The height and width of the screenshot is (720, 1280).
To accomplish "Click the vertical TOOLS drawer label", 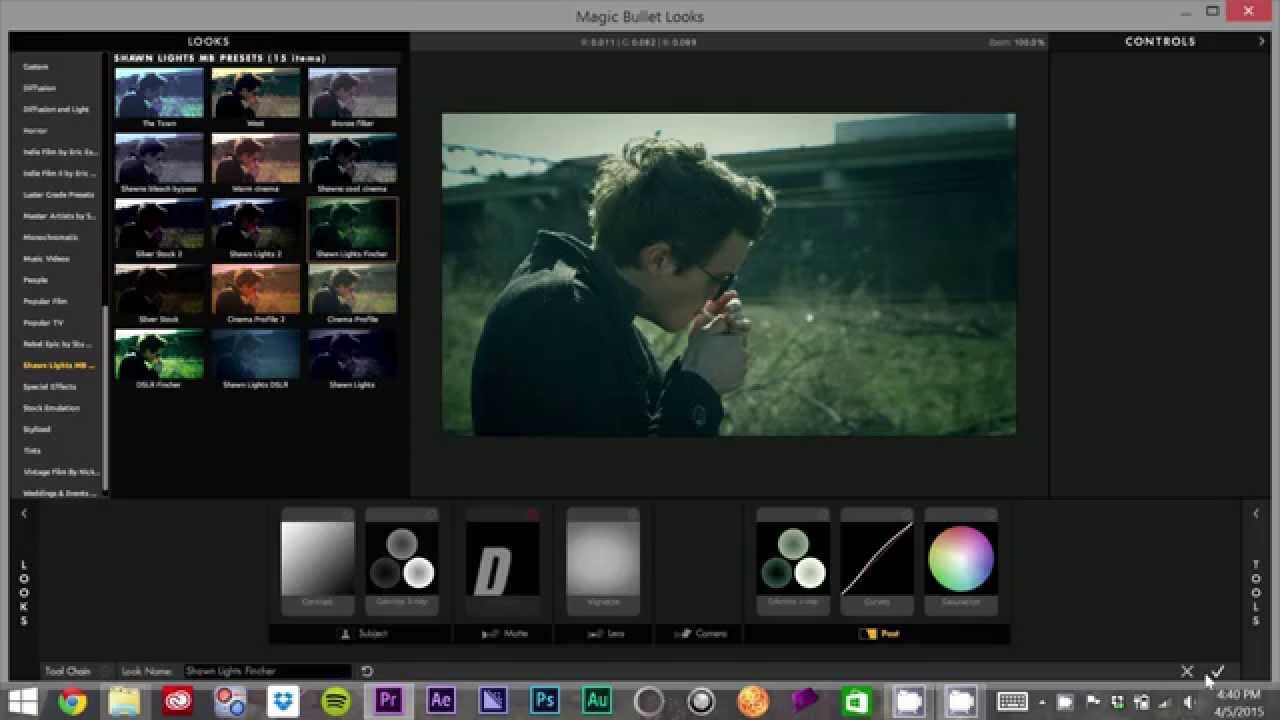I will click(1256, 593).
